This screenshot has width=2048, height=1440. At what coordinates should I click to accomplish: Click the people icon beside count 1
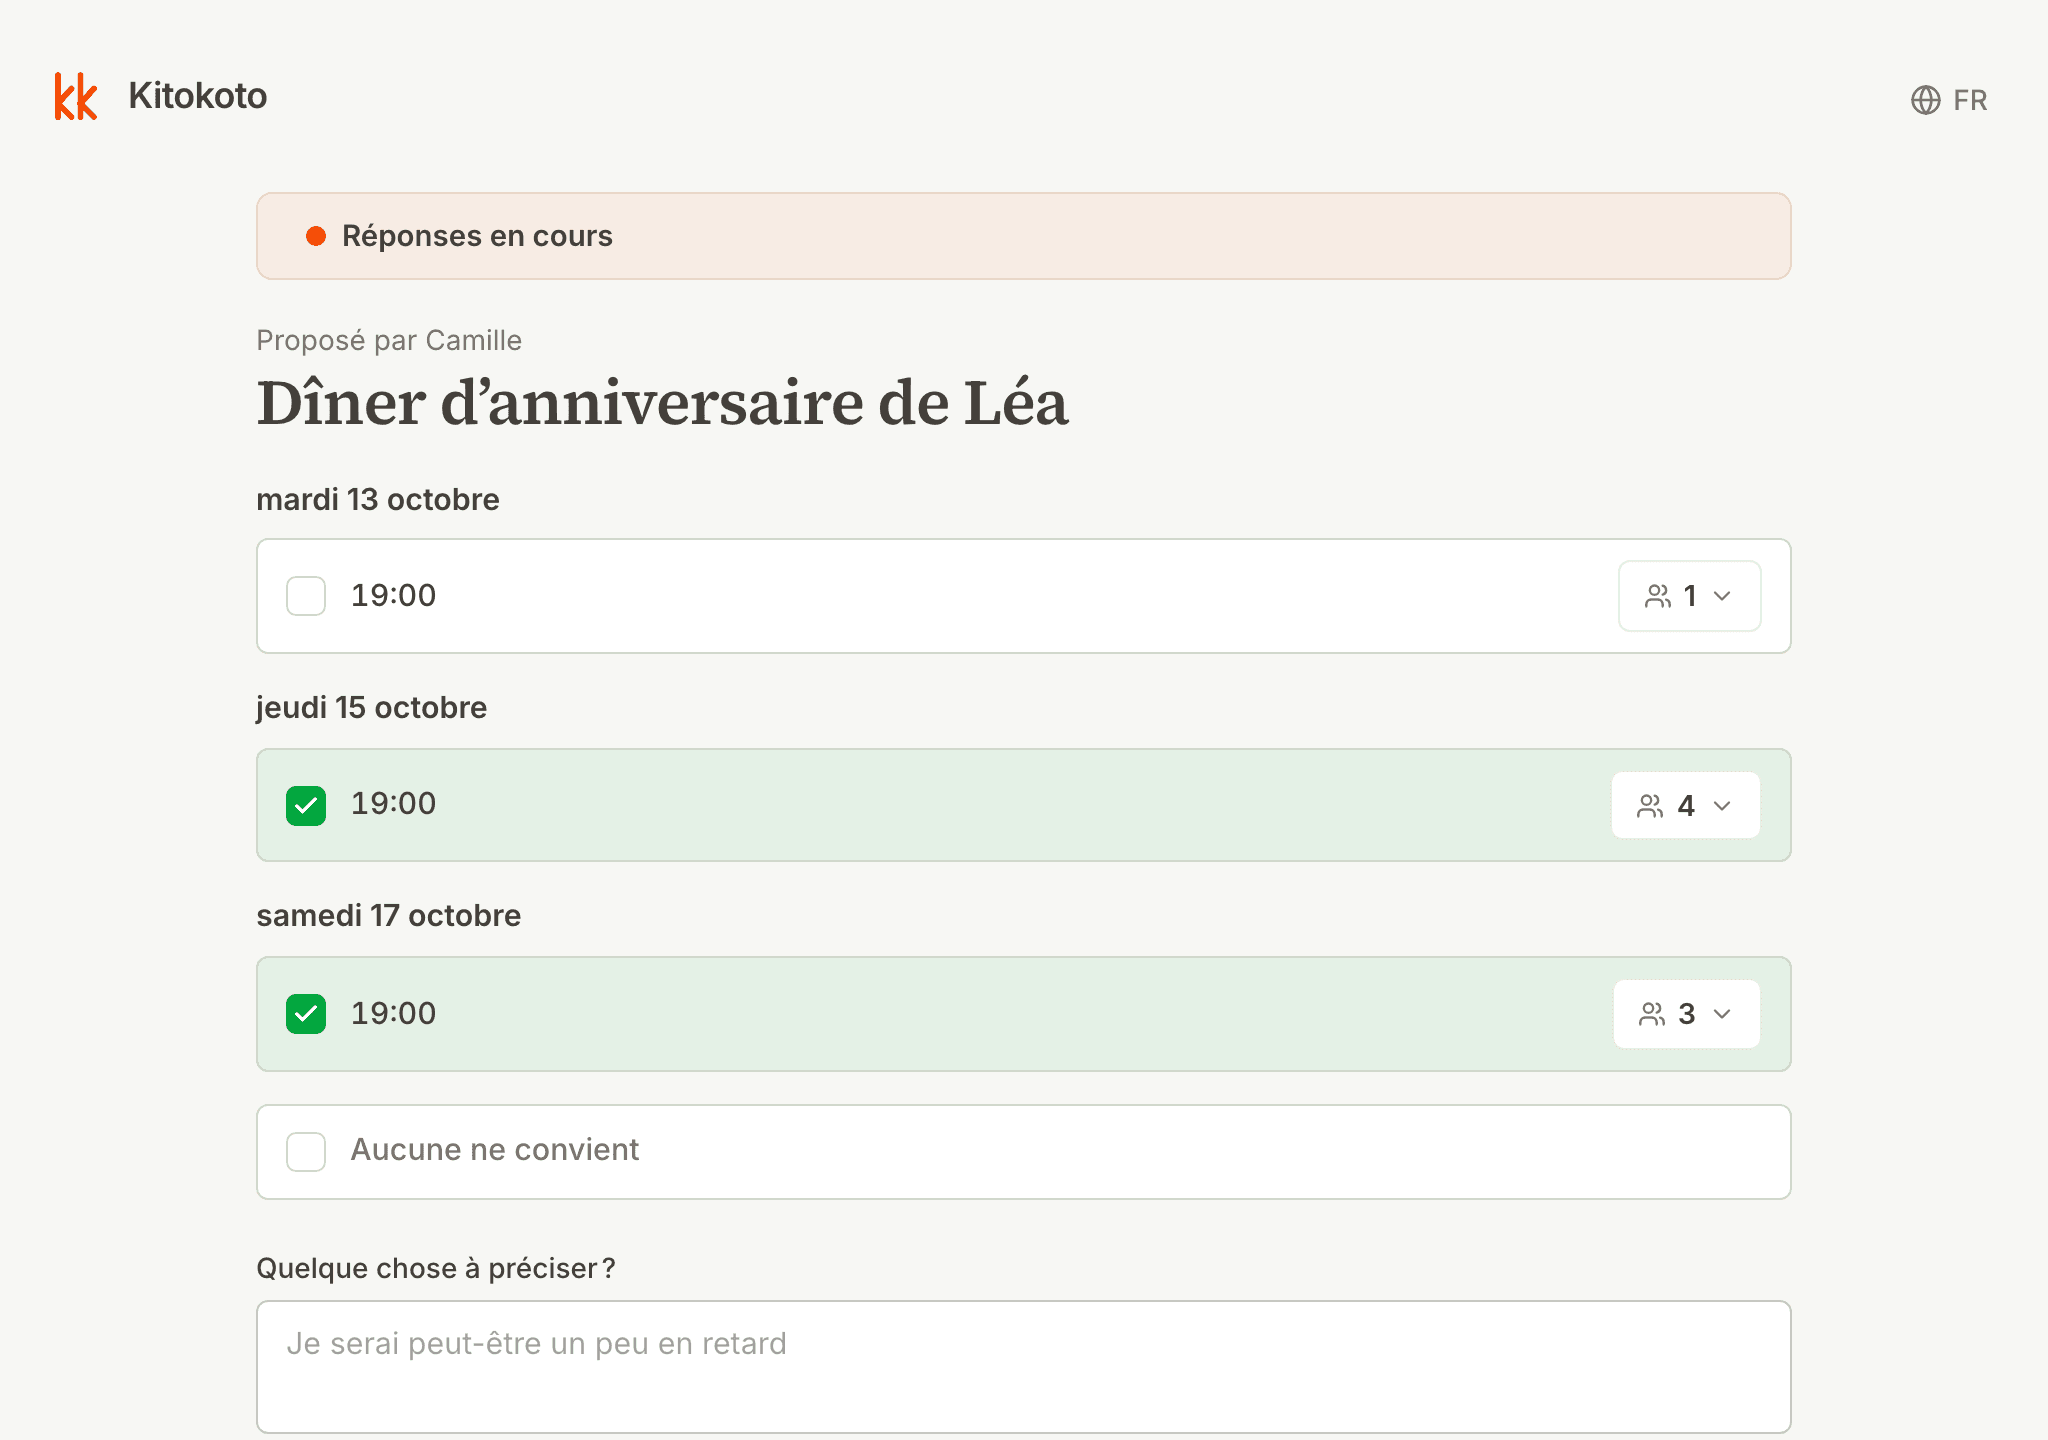[1658, 596]
